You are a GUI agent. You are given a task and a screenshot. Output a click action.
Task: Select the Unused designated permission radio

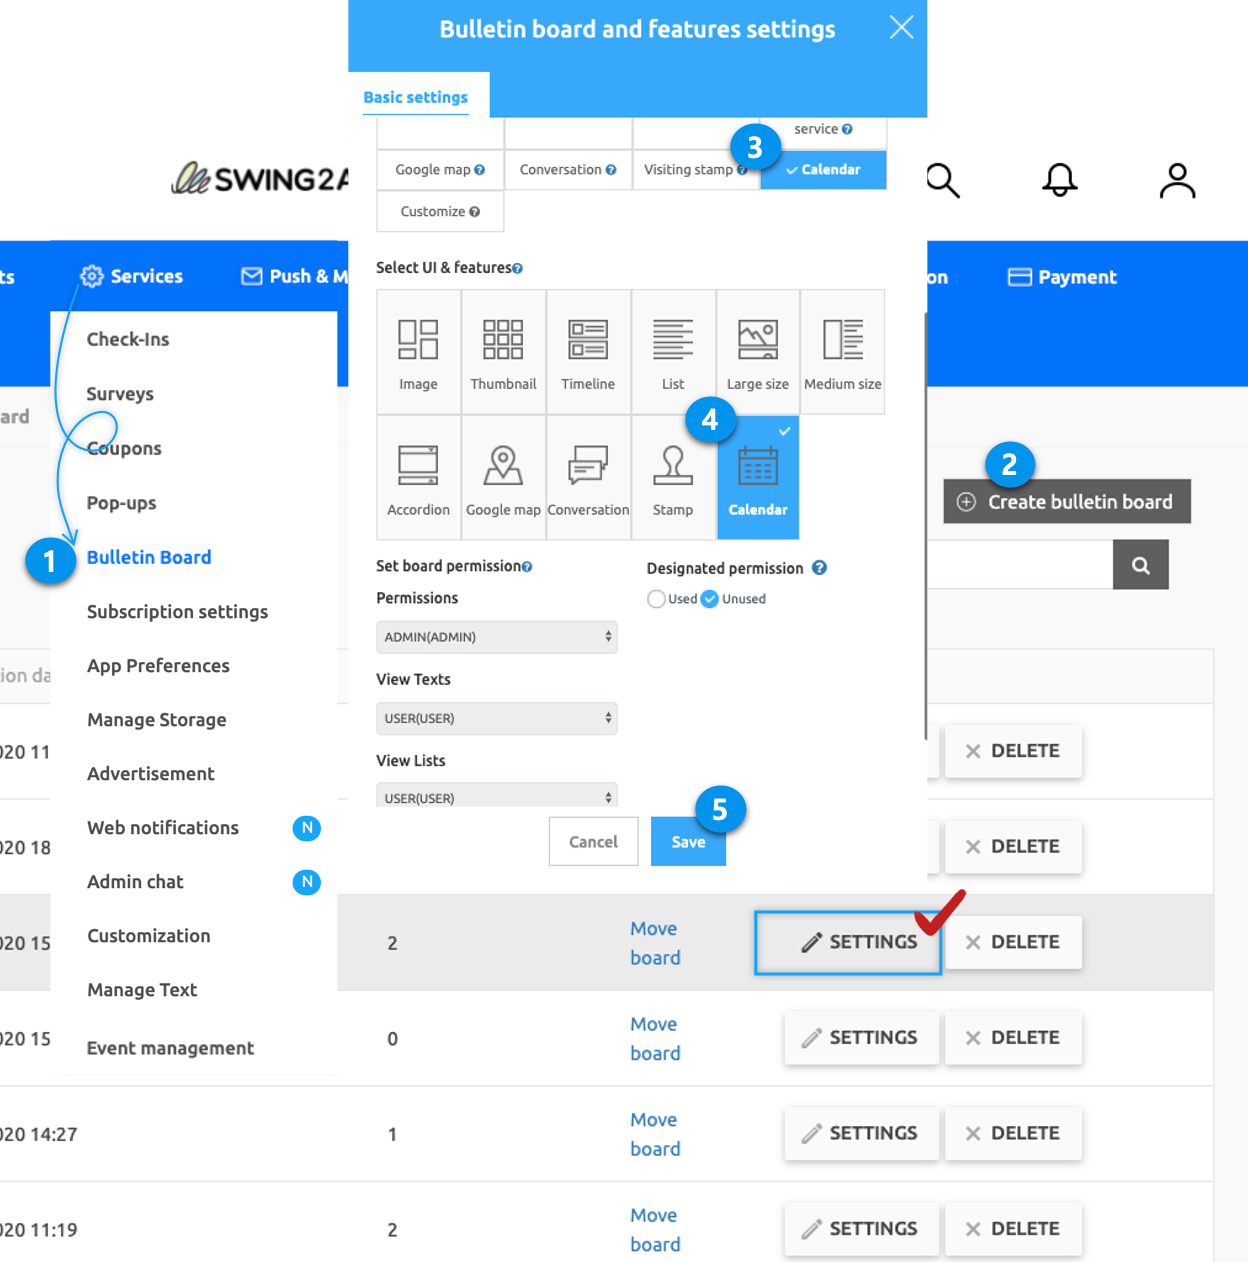pyautogui.click(x=710, y=599)
